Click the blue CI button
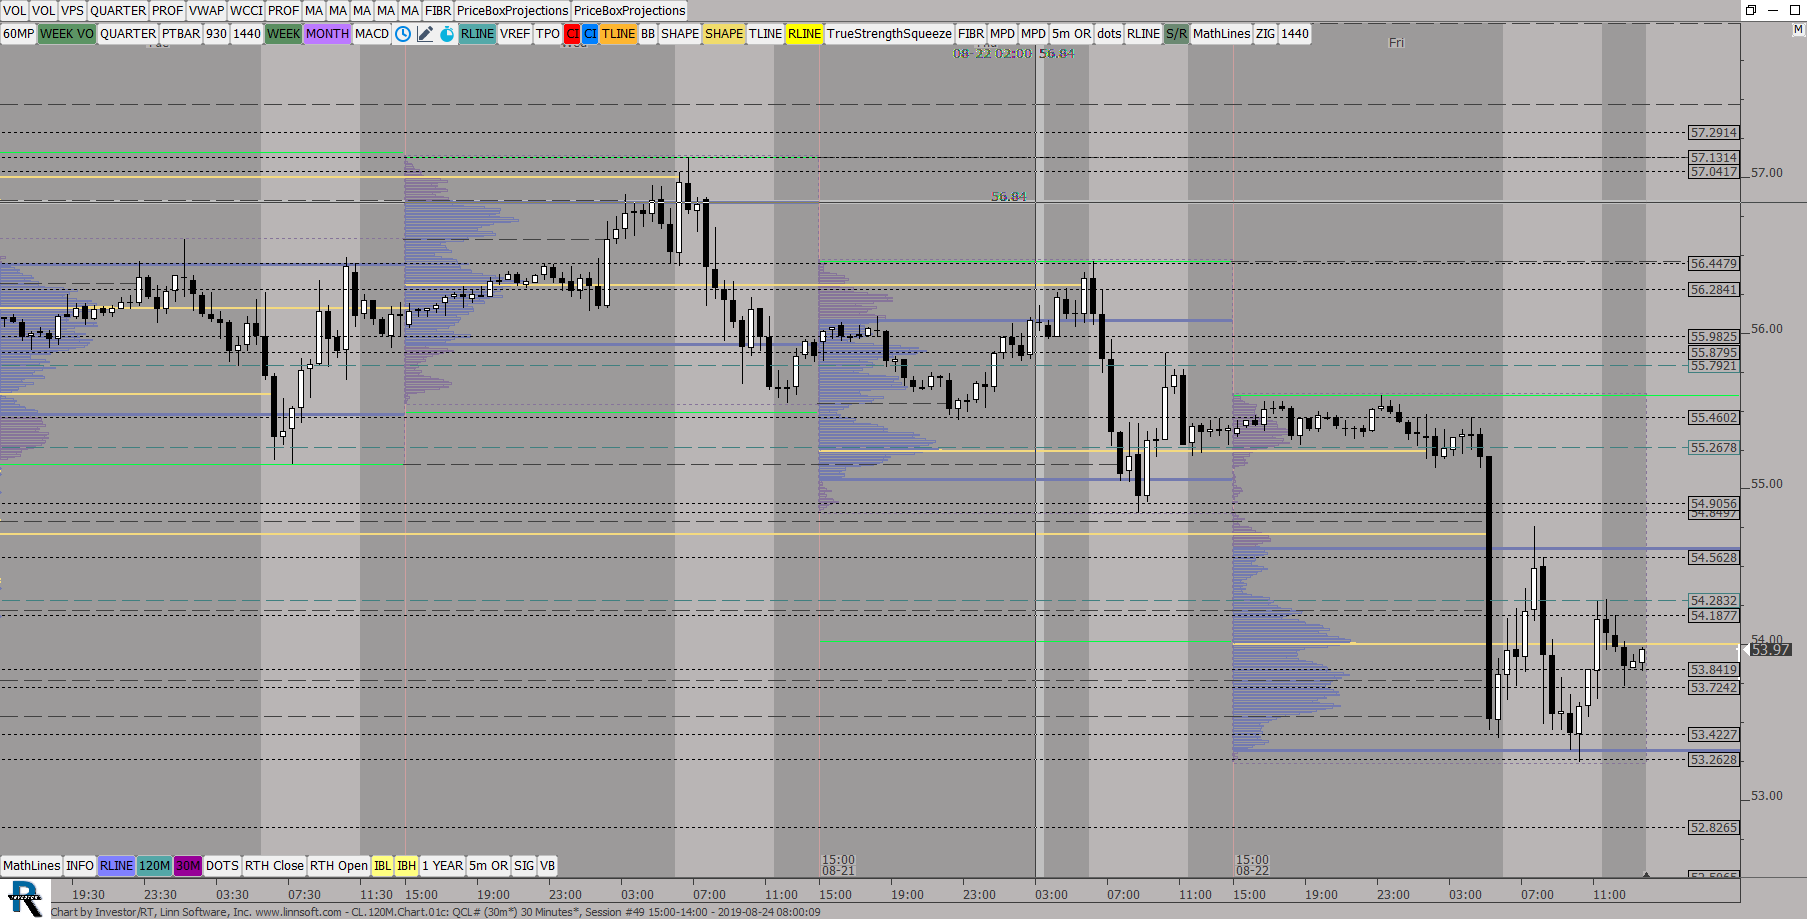 tap(590, 34)
